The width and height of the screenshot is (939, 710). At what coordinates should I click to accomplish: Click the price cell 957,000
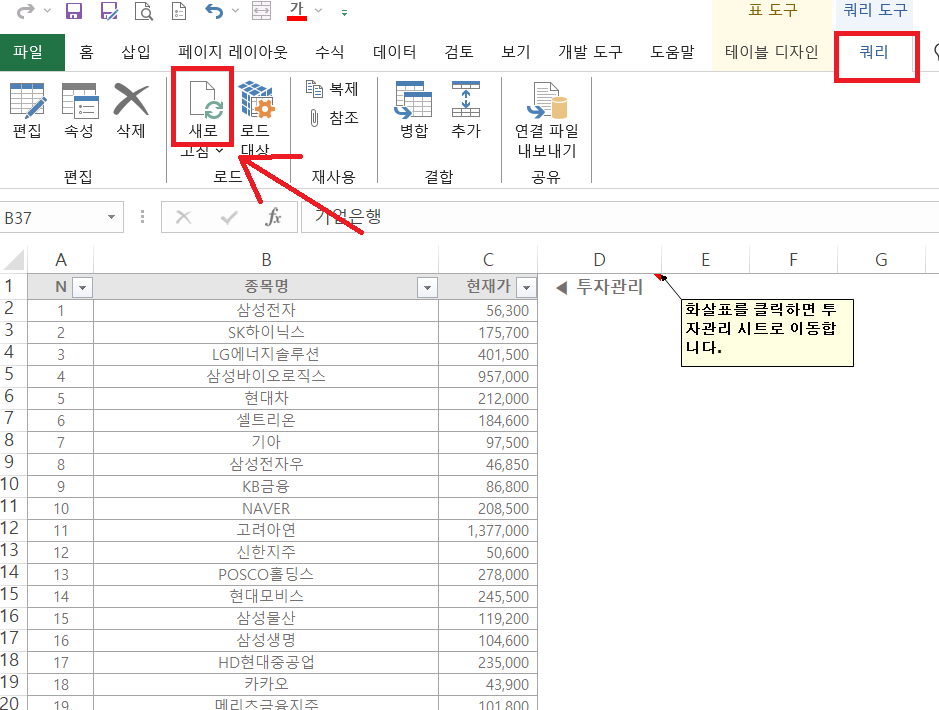point(488,377)
